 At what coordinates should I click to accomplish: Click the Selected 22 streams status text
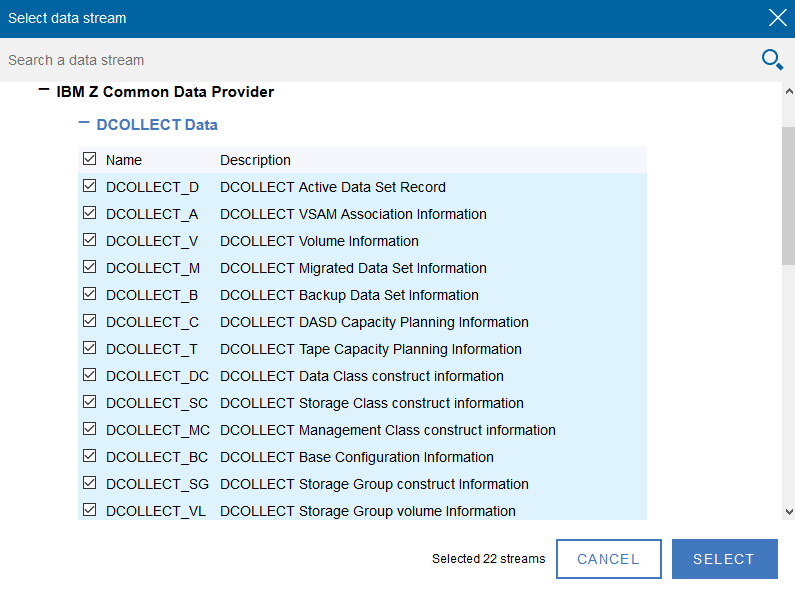point(488,558)
